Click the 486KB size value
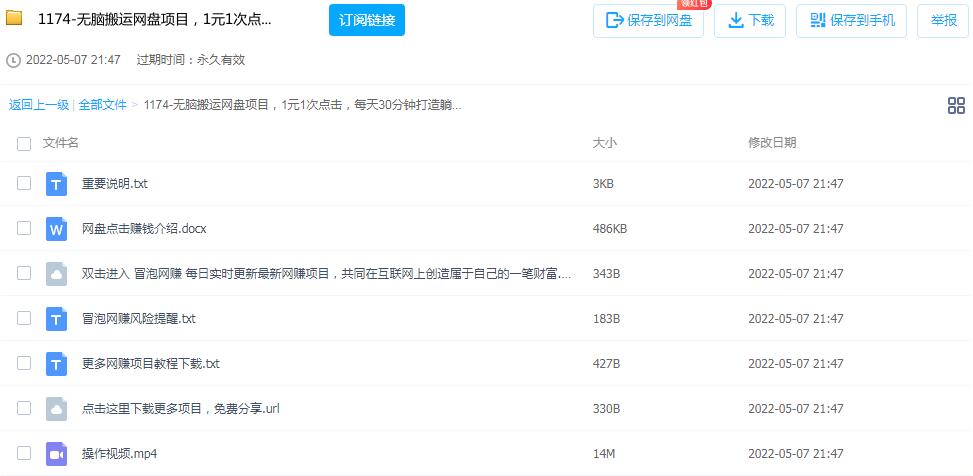The image size is (973, 476). click(610, 229)
